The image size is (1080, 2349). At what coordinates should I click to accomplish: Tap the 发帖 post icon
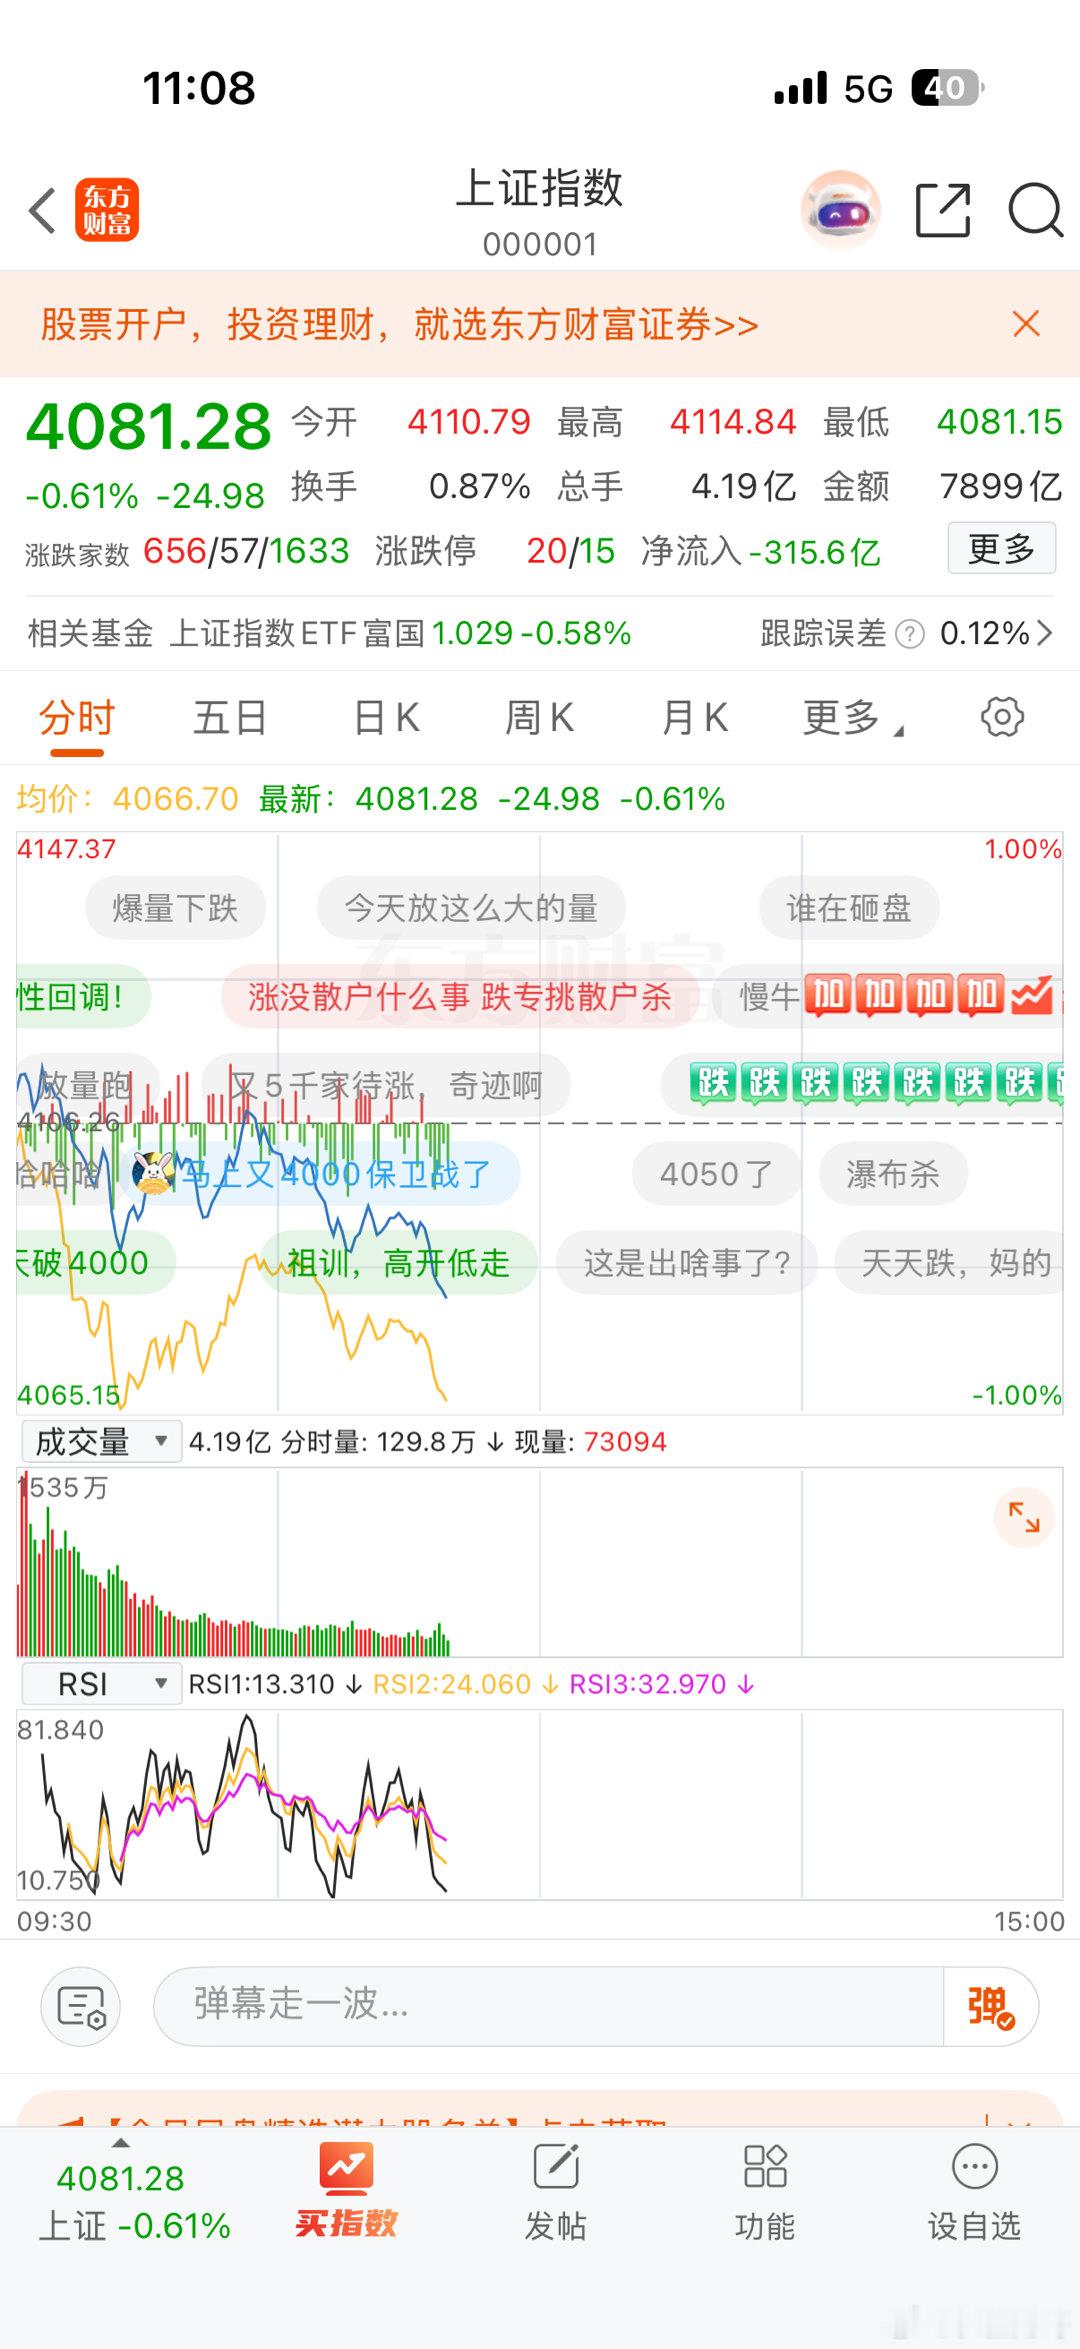click(x=556, y=2192)
